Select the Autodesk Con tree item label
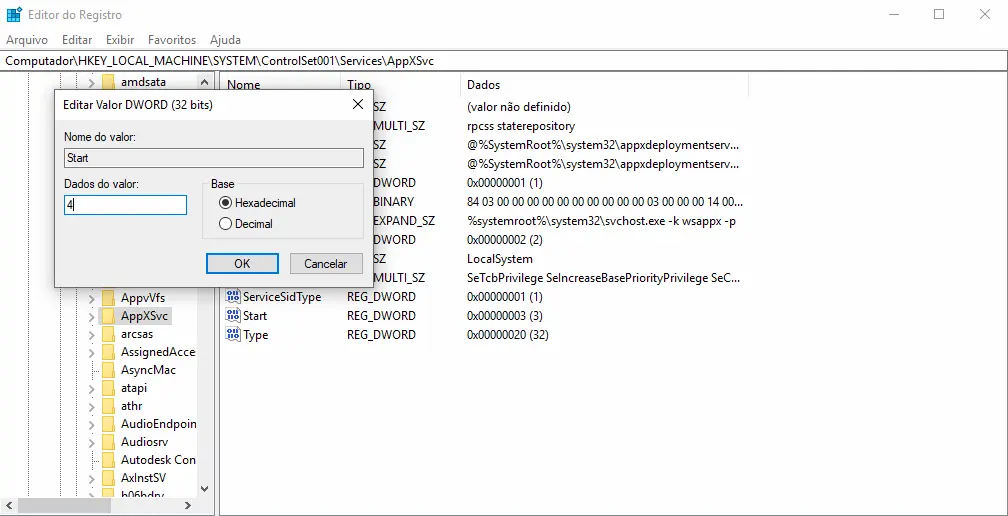This screenshot has width=1008, height=516. 158,459
